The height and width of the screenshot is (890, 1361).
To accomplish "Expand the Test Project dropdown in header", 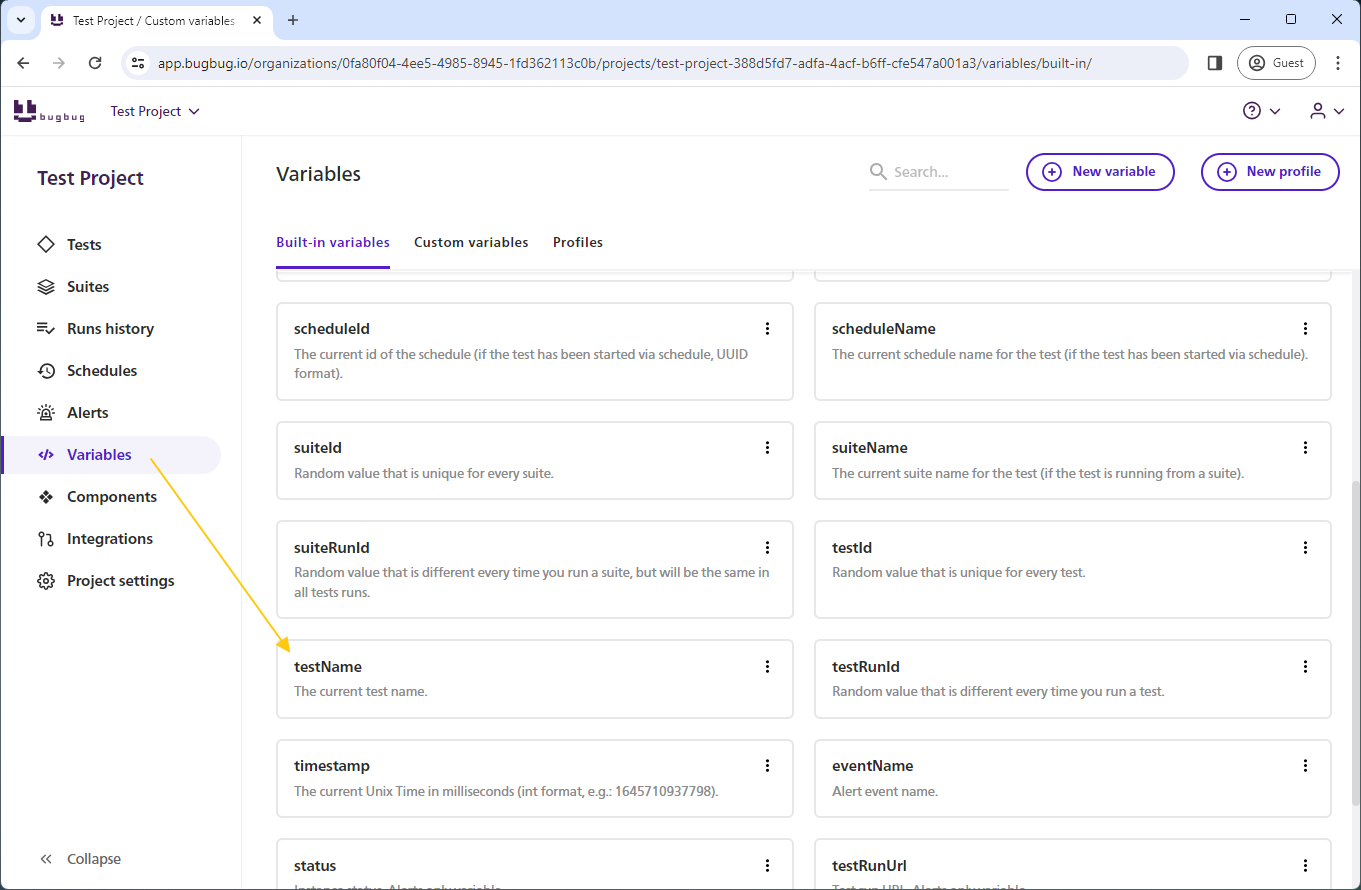I will pos(155,111).
